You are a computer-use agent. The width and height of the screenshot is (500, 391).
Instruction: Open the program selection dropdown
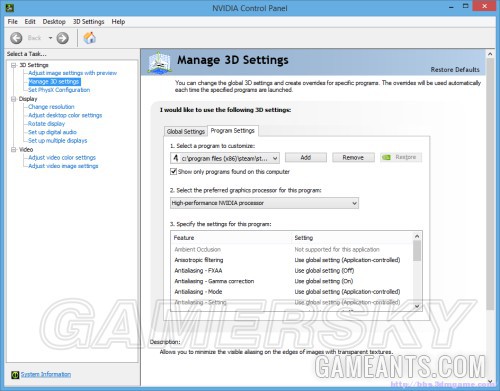click(225, 158)
